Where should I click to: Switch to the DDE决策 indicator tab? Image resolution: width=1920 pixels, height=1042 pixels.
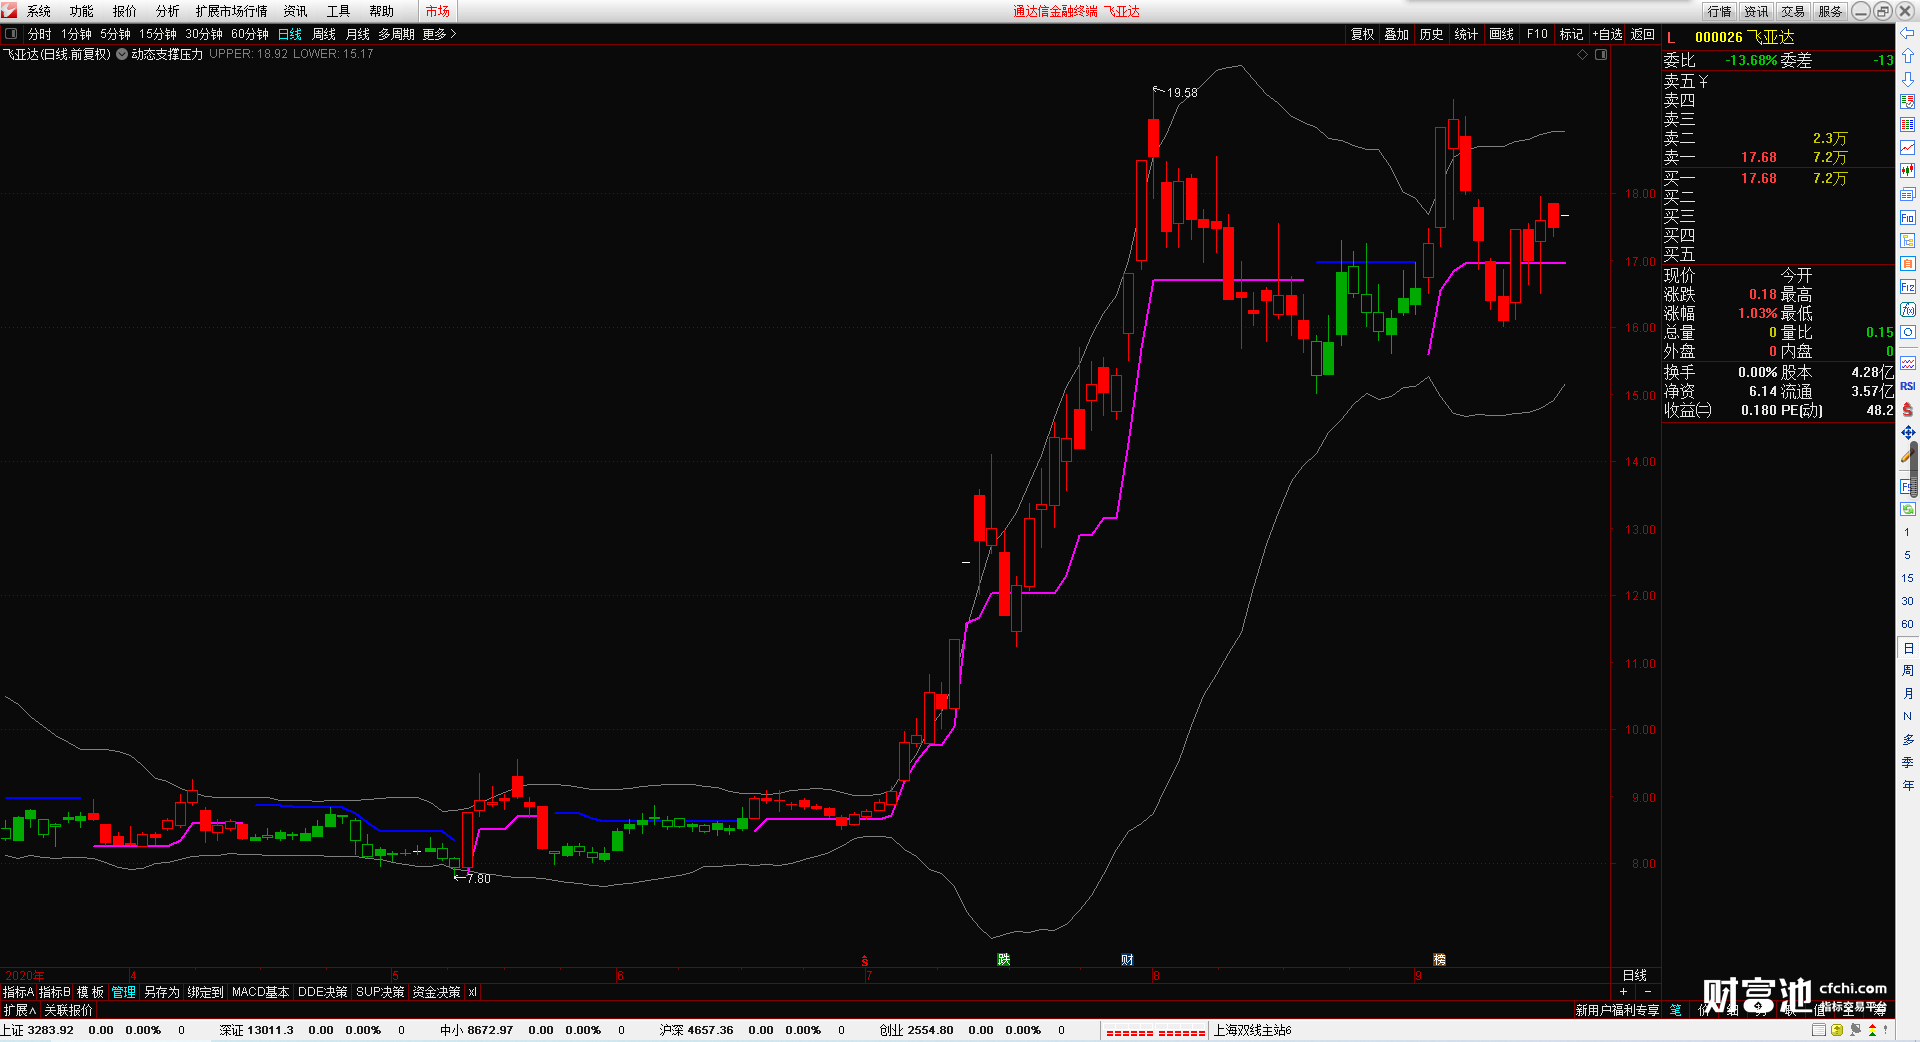pos(322,992)
